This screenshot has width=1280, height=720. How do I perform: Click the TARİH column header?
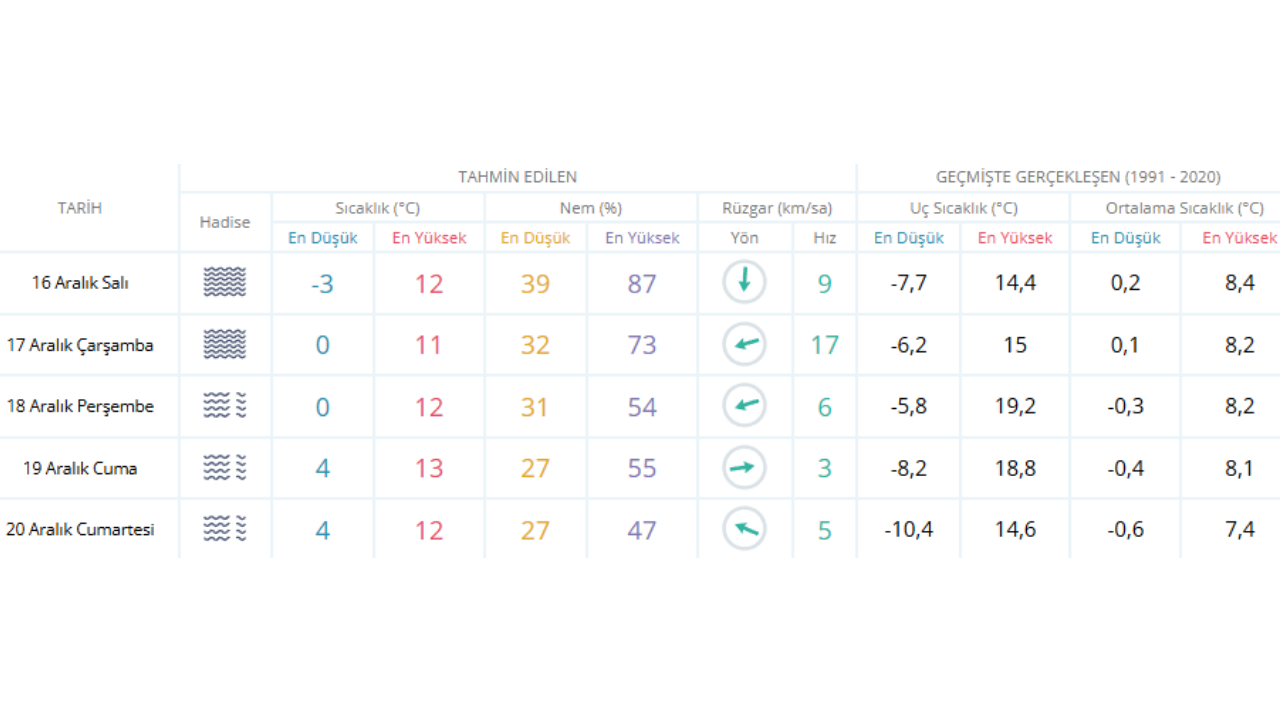[x=80, y=208]
